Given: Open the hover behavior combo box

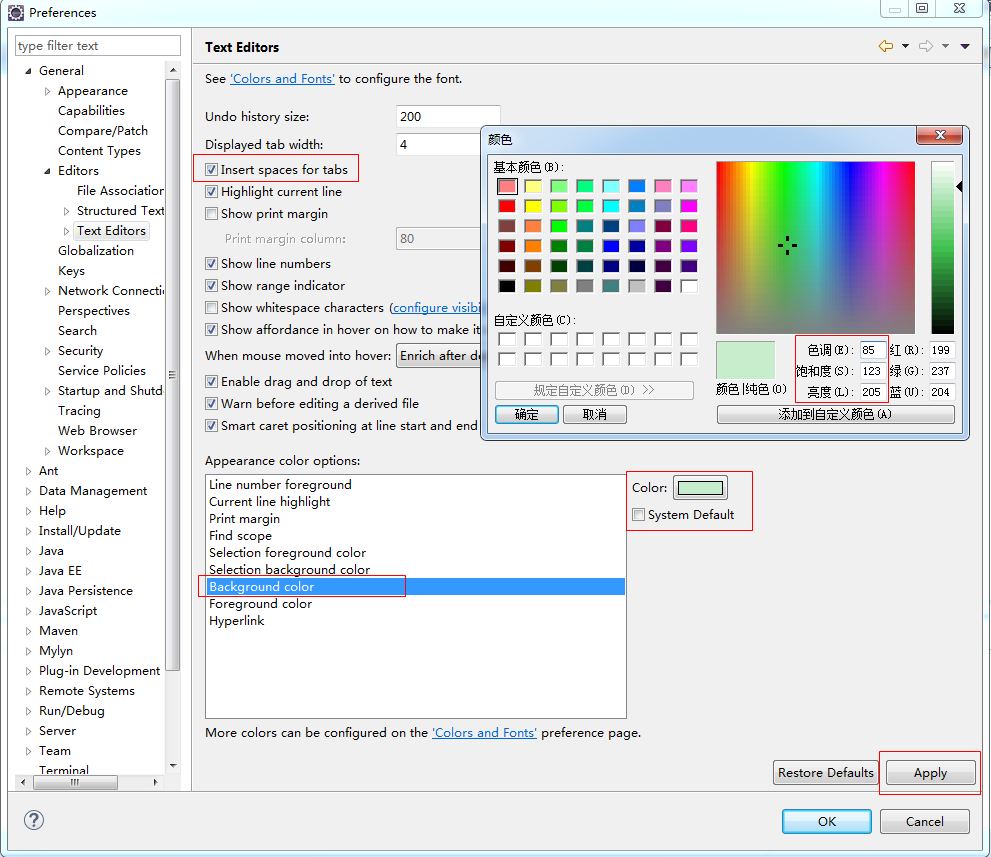Looking at the screenshot, I should click(439, 356).
